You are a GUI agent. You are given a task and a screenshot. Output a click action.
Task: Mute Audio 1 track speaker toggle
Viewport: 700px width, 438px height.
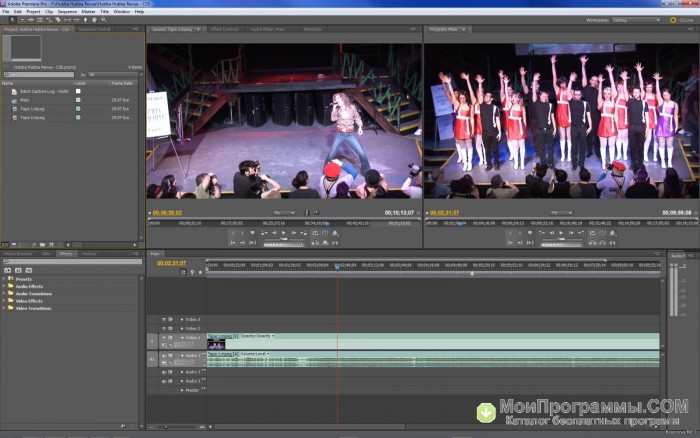tap(162, 355)
